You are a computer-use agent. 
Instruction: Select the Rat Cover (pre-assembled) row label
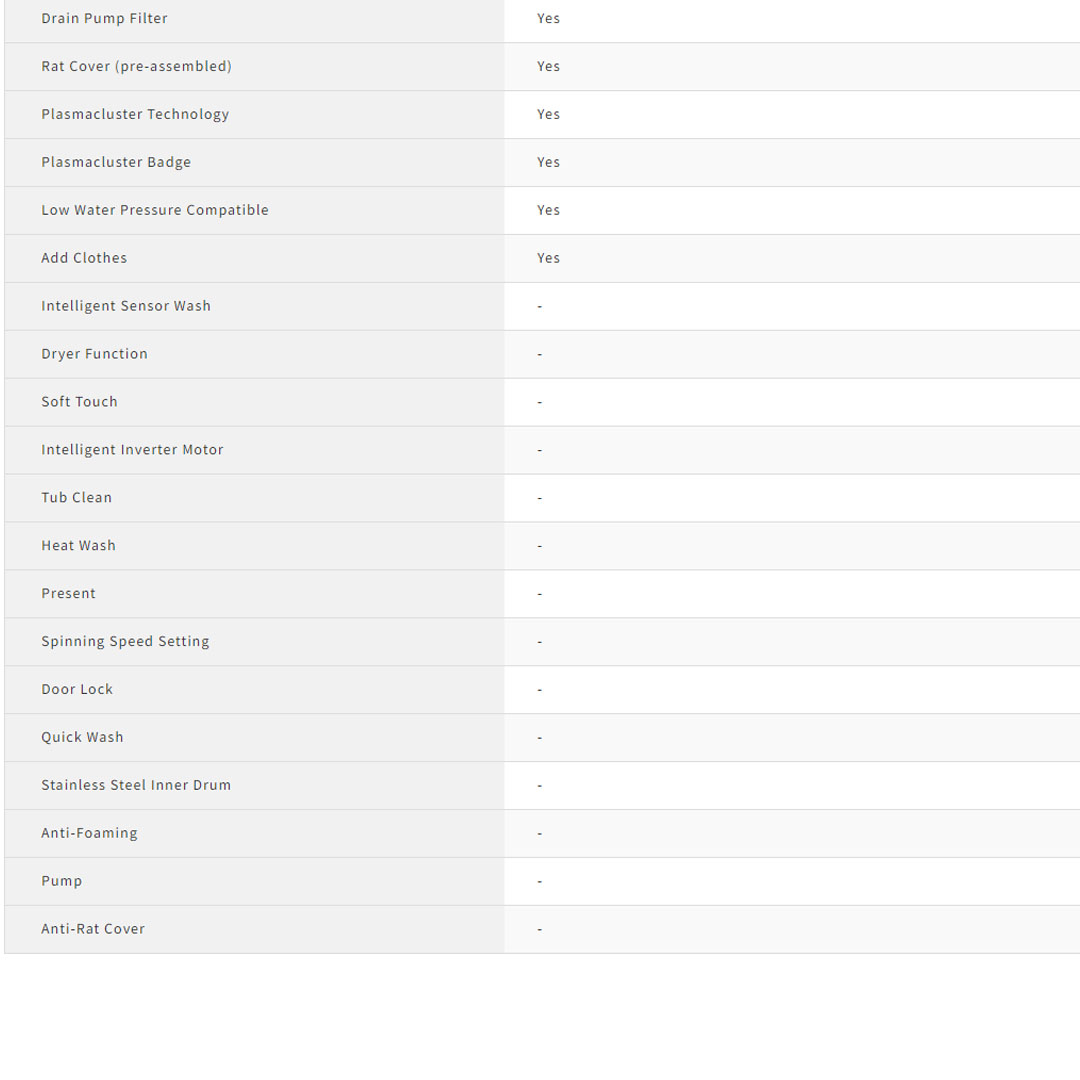coord(136,66)
